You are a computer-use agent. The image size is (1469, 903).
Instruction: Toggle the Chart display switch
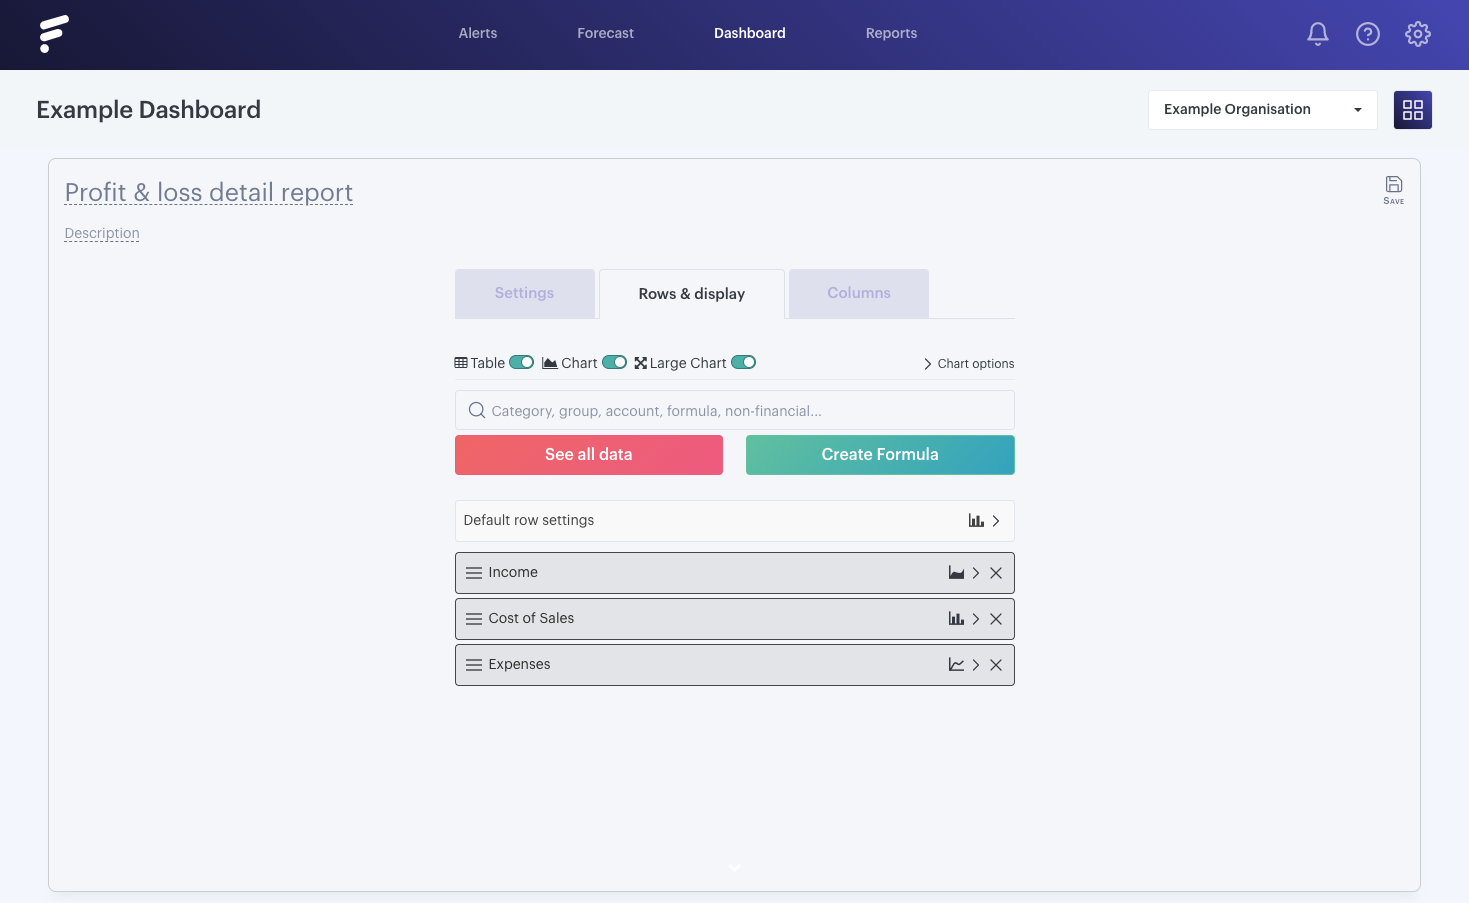click(614, 362)
